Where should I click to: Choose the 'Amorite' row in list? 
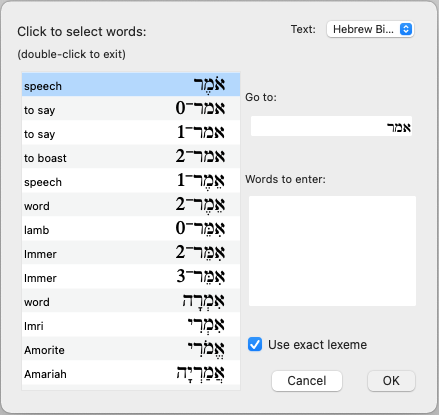point(131,348)
